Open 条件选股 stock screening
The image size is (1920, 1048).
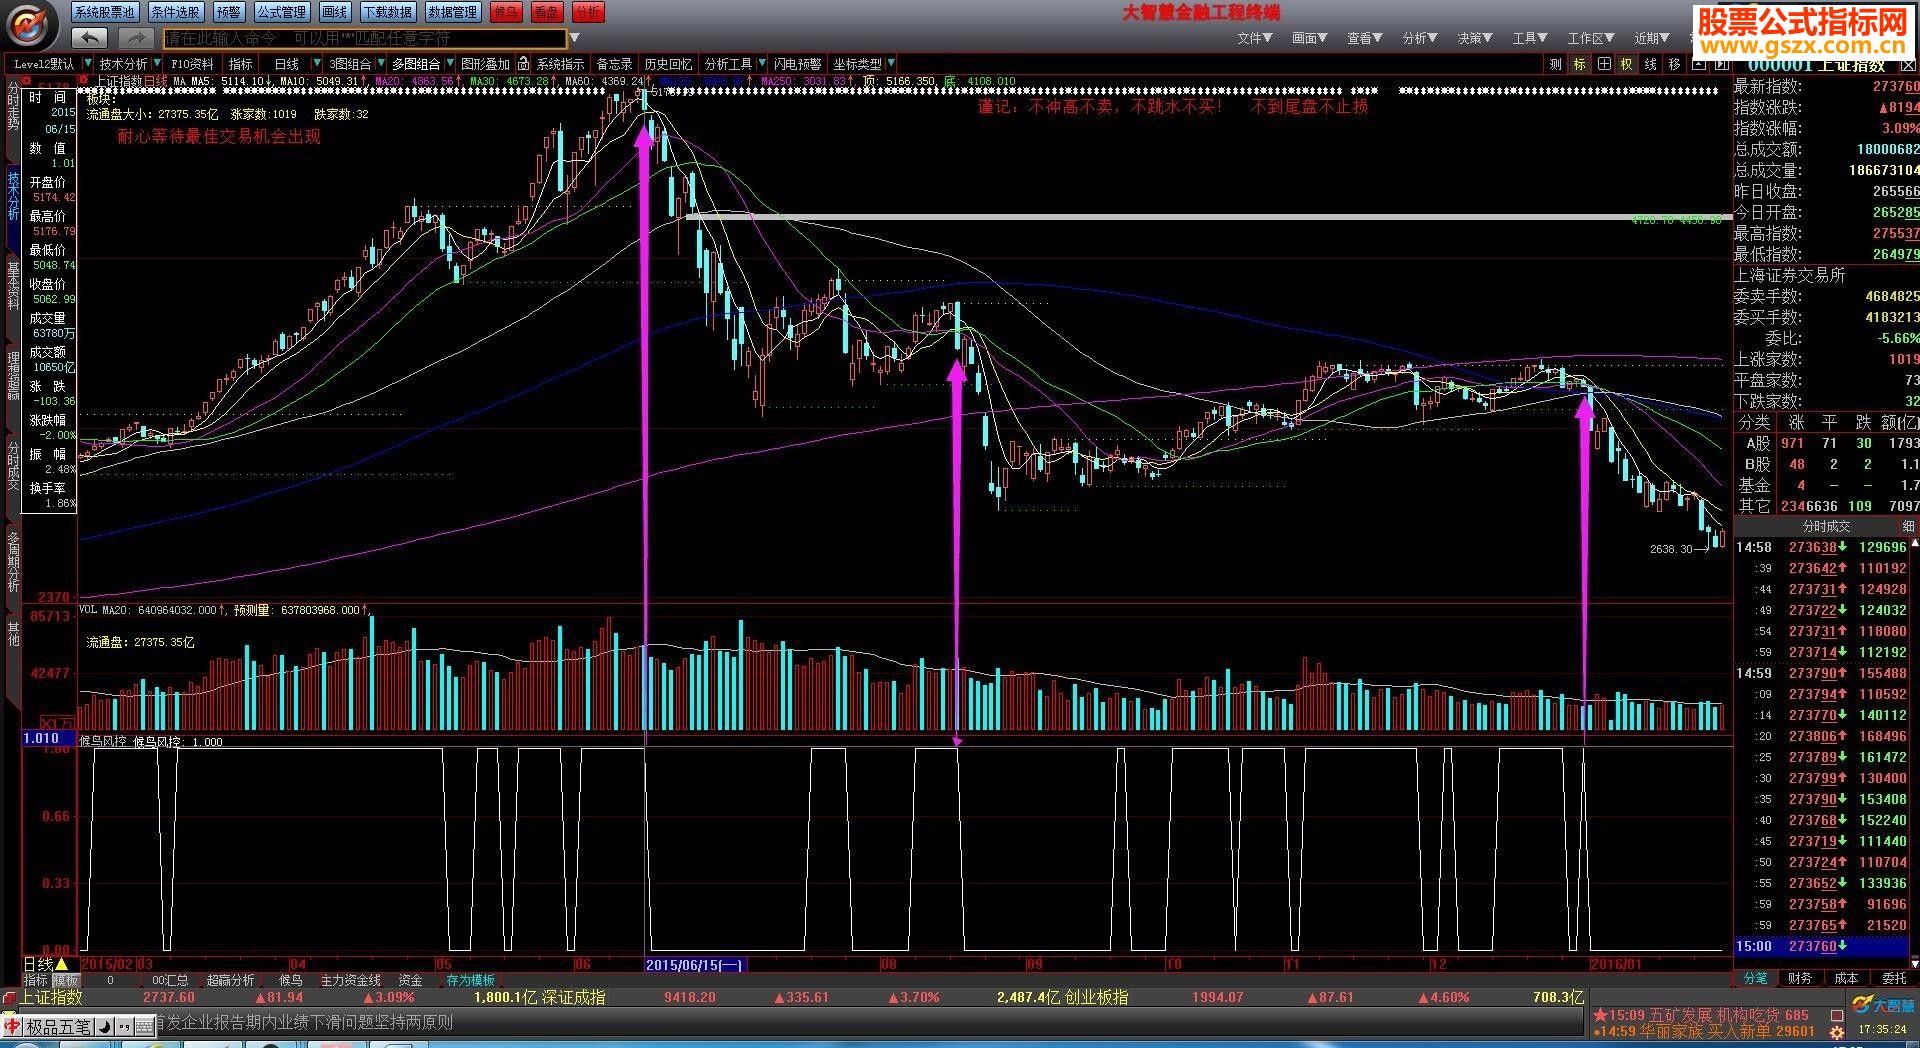pyautogui.click(x=175, y=12)
